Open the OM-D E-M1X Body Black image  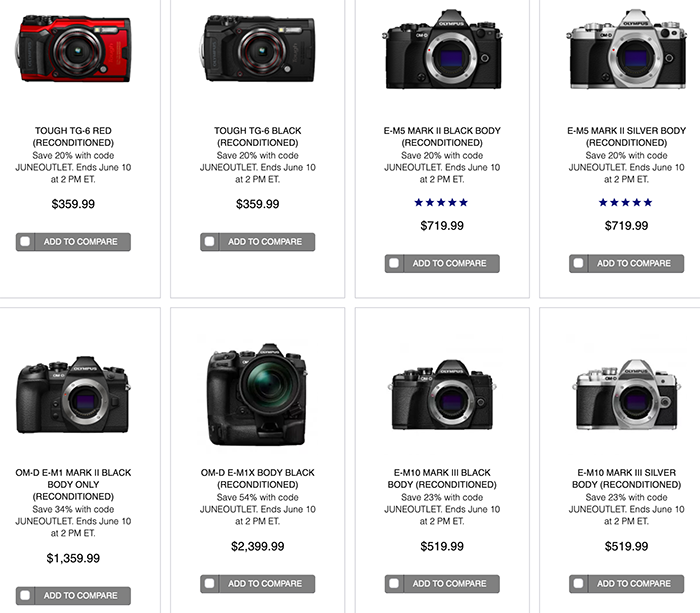click(x=258, y=395)
